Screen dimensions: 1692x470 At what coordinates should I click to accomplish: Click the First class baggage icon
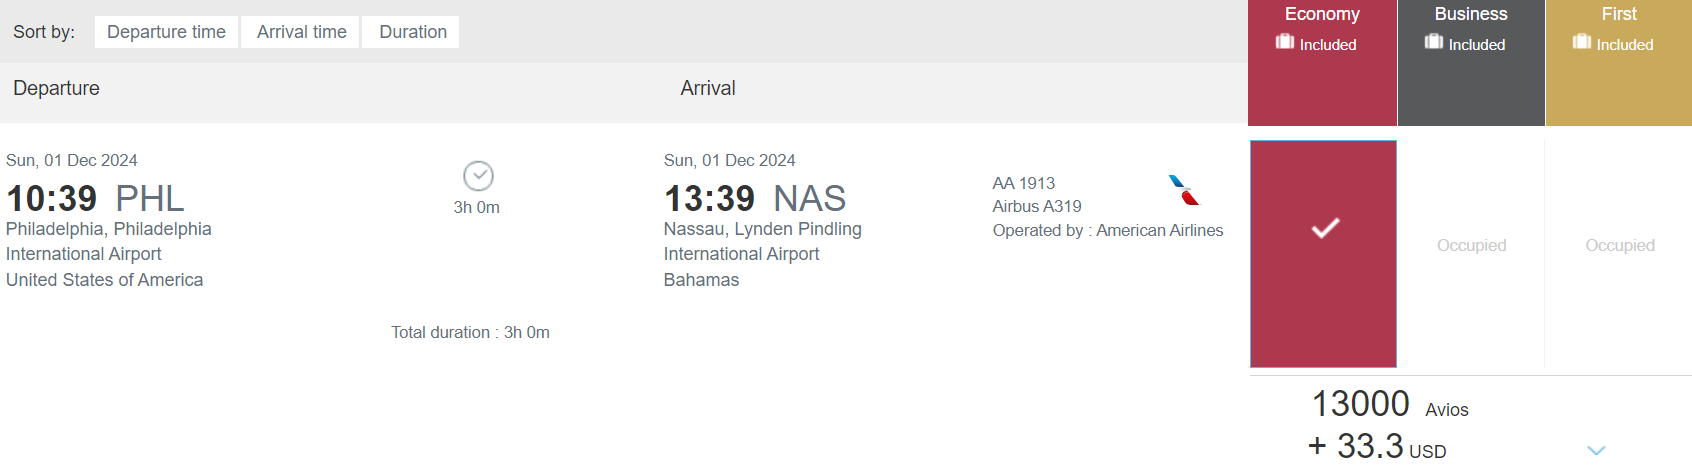1582,42
